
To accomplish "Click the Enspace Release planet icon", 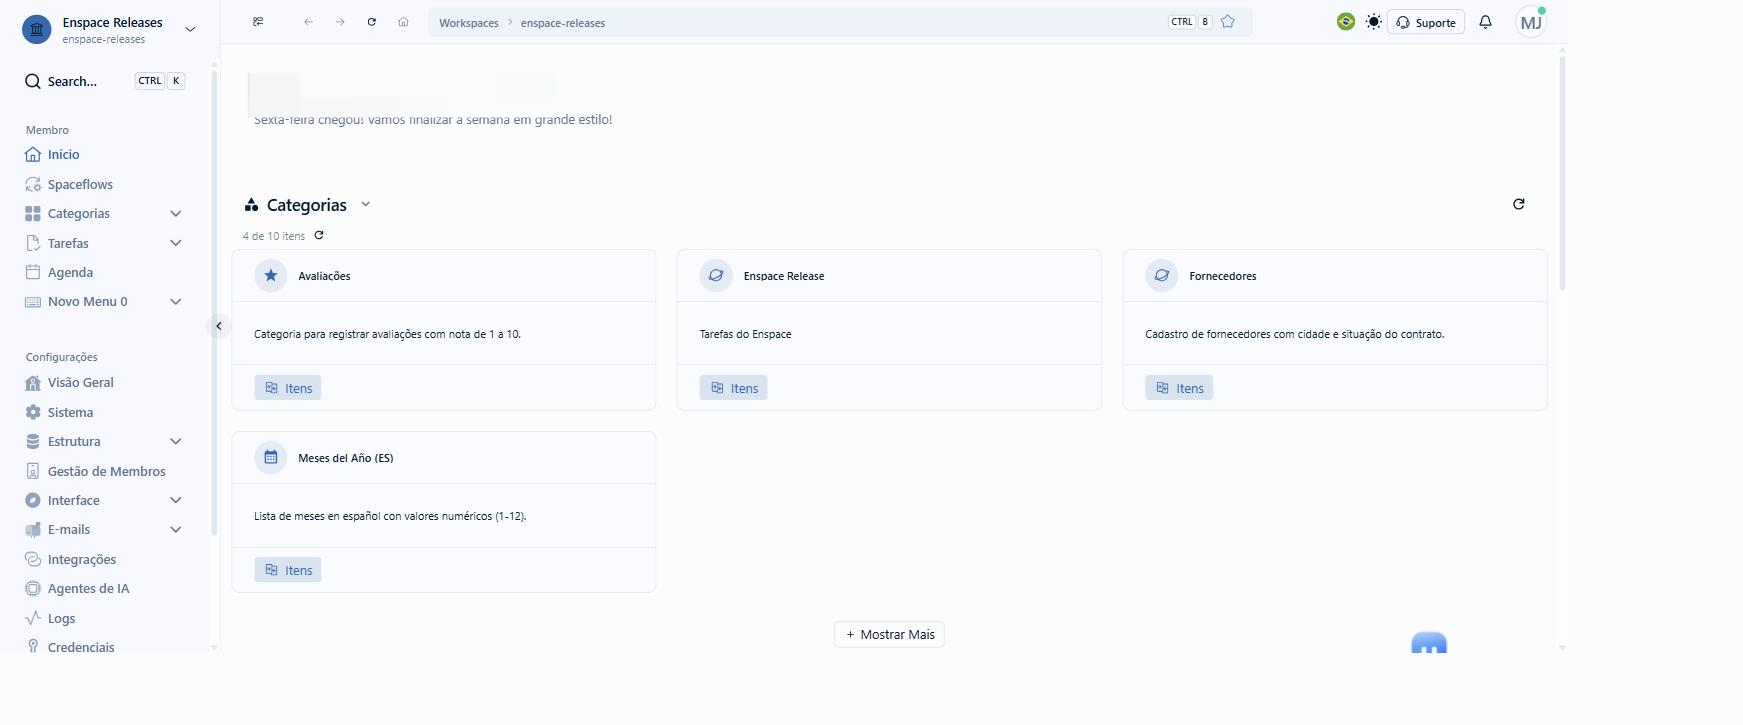I will coord(716,275).
